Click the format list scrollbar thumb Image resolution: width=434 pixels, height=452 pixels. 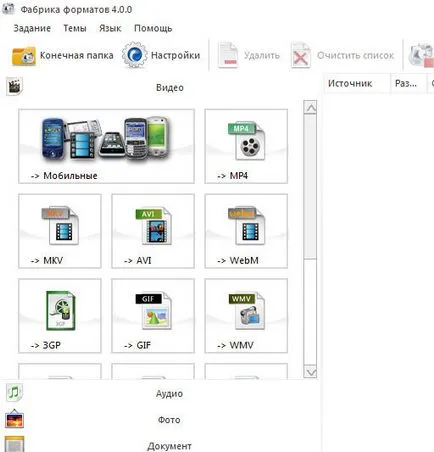point(310,187)
